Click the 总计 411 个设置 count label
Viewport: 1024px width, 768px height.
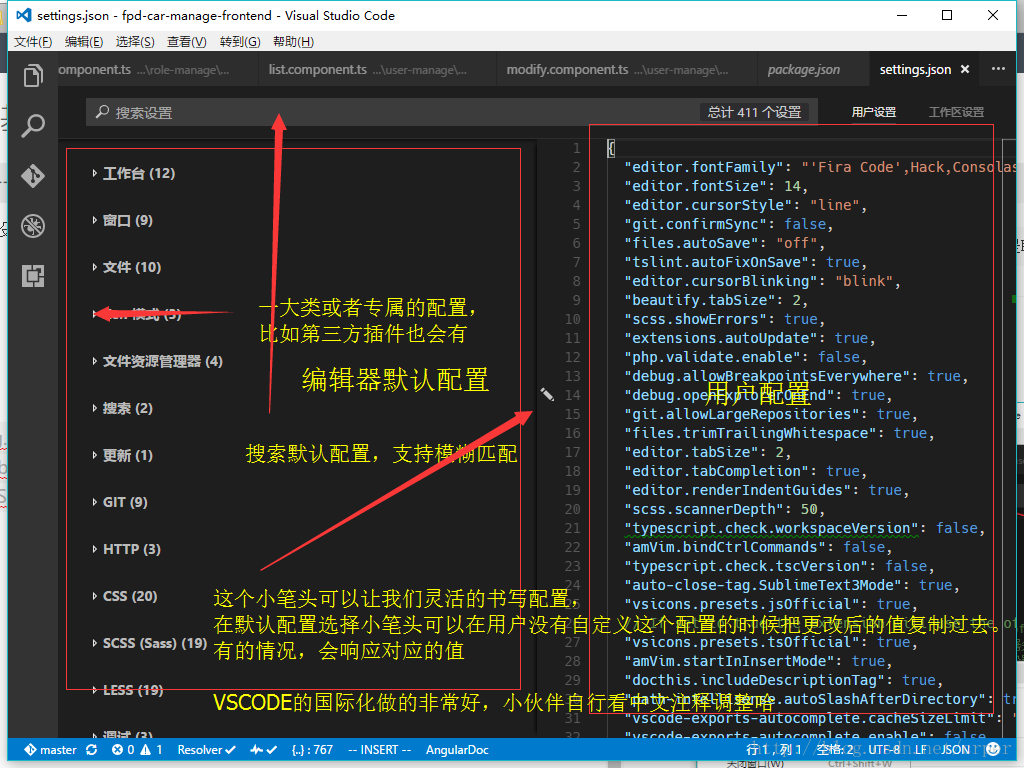click(x=754, y=112)
